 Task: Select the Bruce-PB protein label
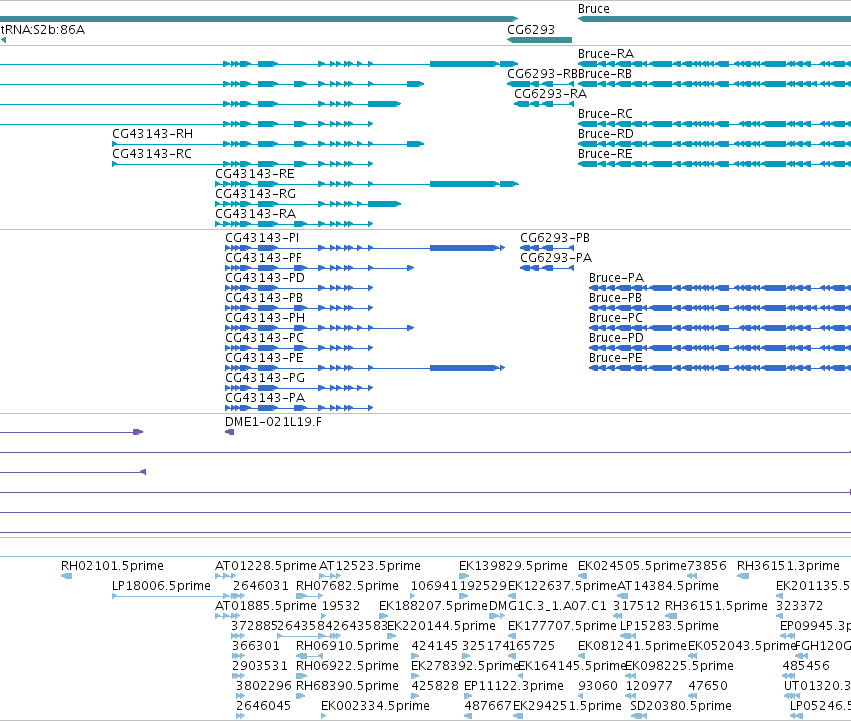(x=615, y=299)
